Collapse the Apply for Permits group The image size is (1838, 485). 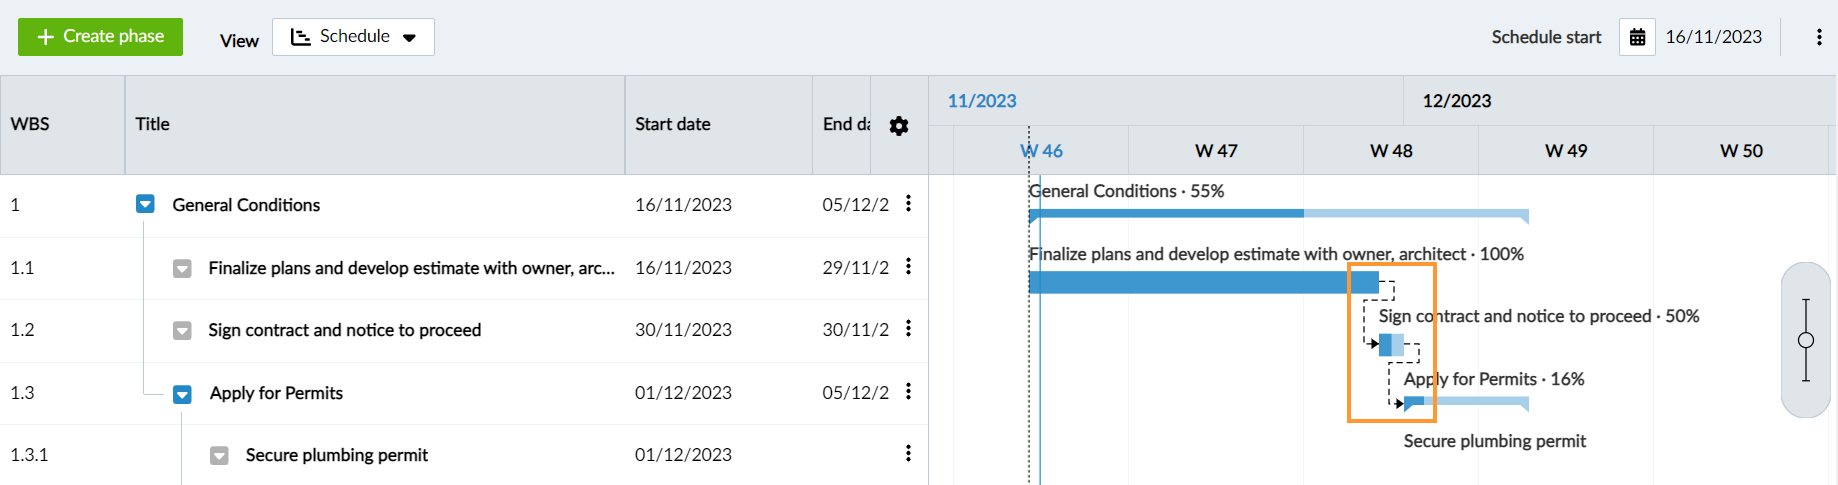coord(182,394)
